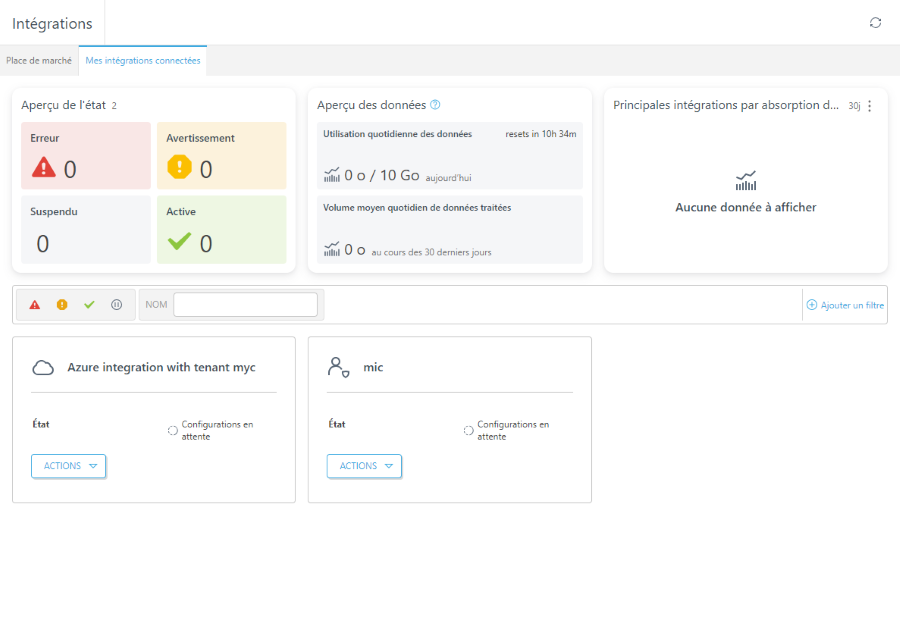Select the Mes intégrations connectées tab

point(143,61)
